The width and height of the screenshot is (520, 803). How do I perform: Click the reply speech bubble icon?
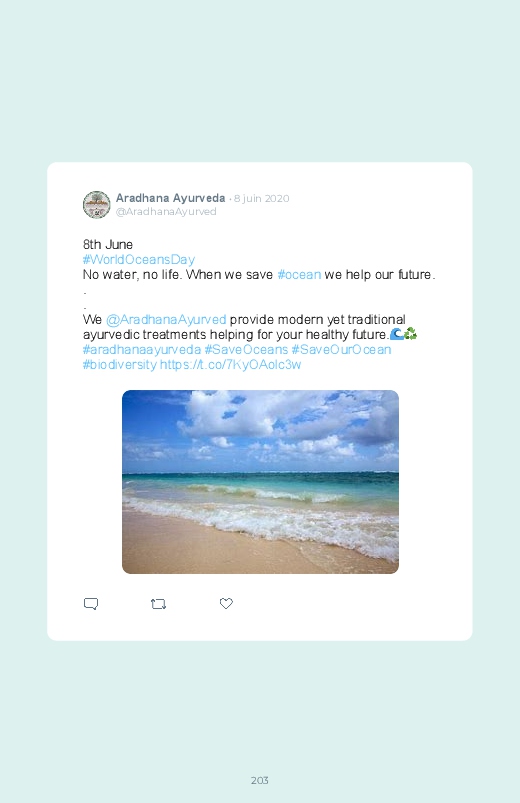(x=91, y=604)
